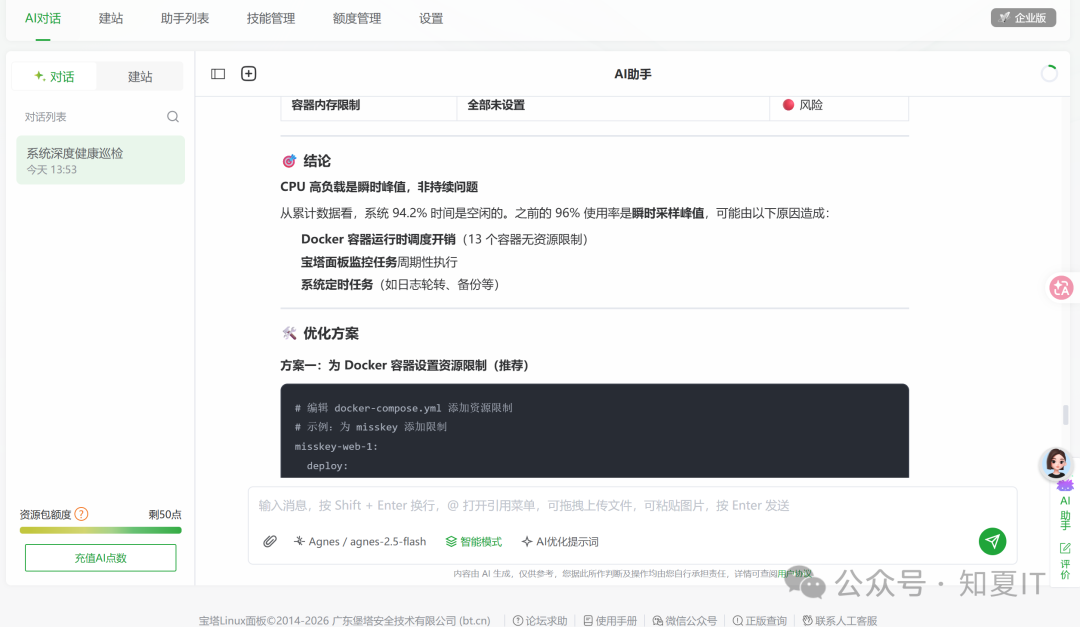Open 技能管理 tab
Screen dimensions: 1080x627
click(x=271, y=19)
